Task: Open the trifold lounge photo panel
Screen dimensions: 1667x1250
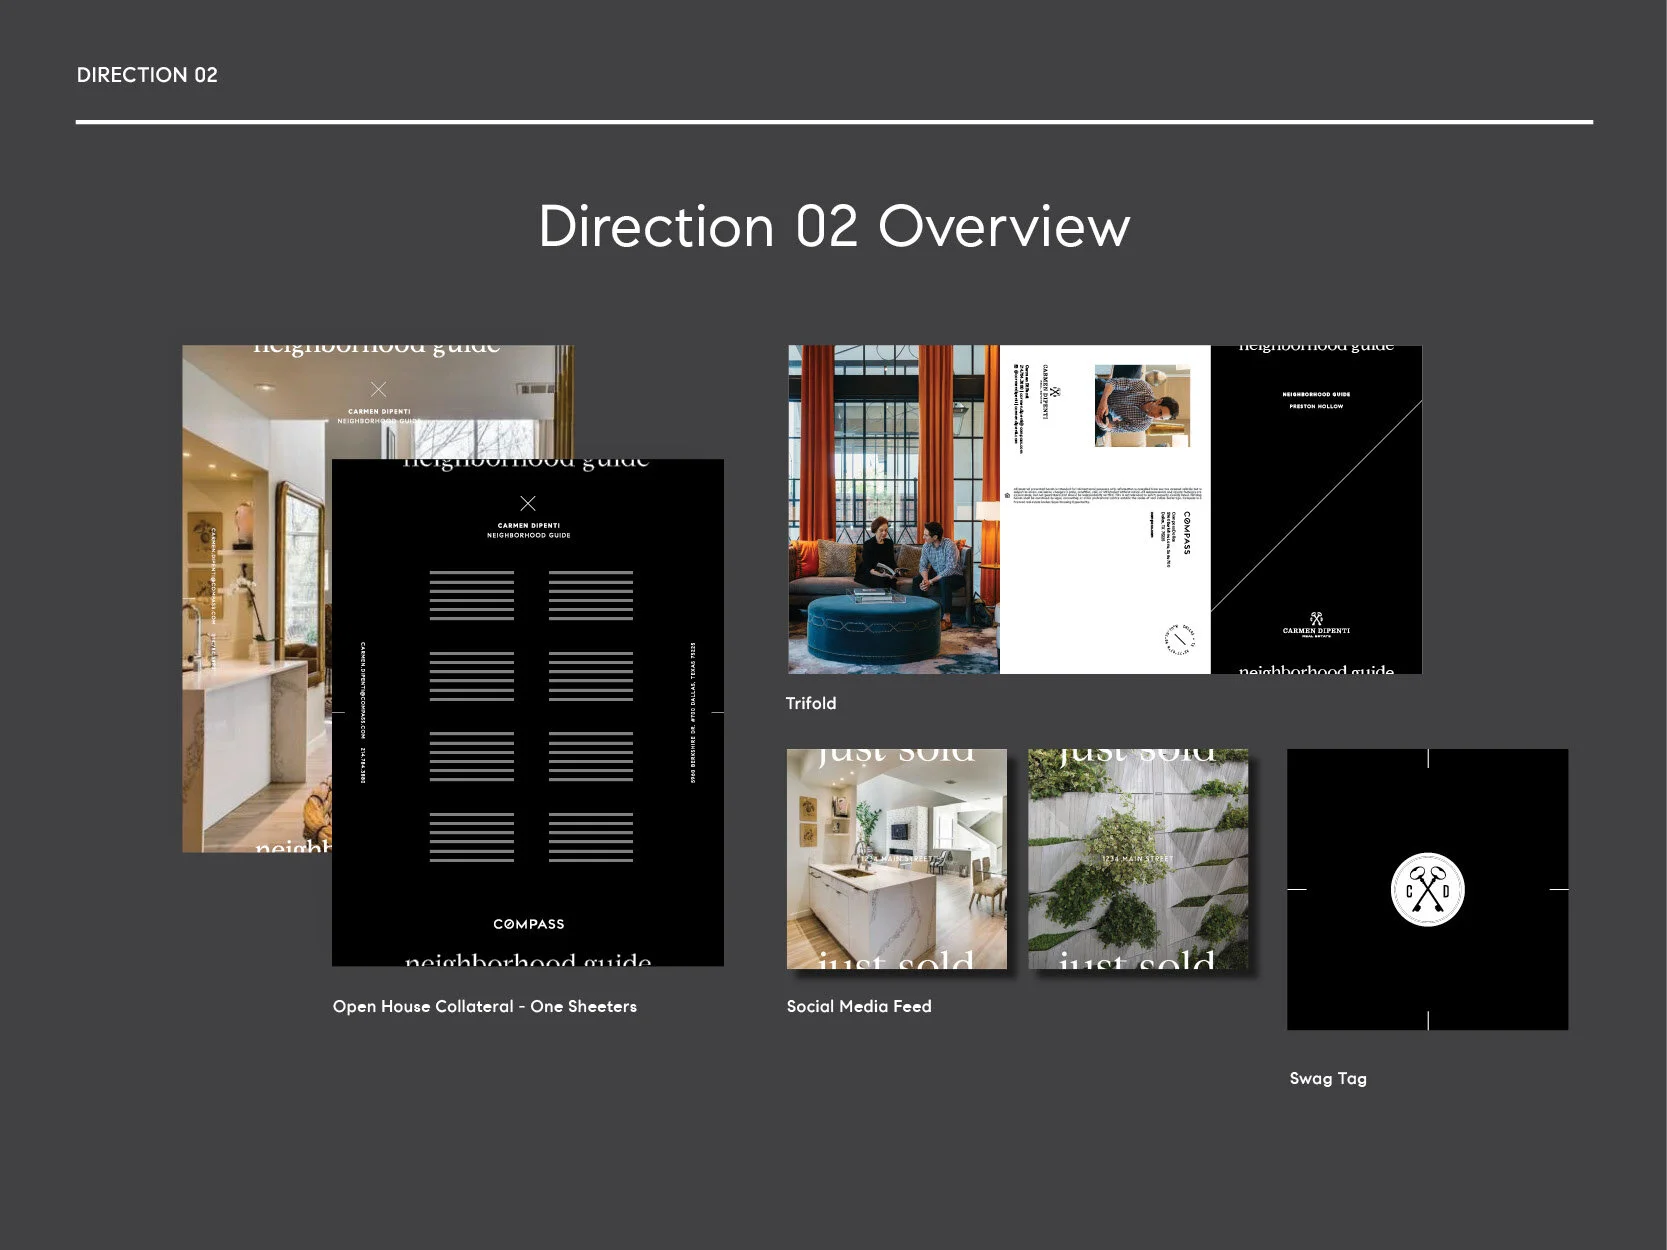Action: click(x=893, y=509)
